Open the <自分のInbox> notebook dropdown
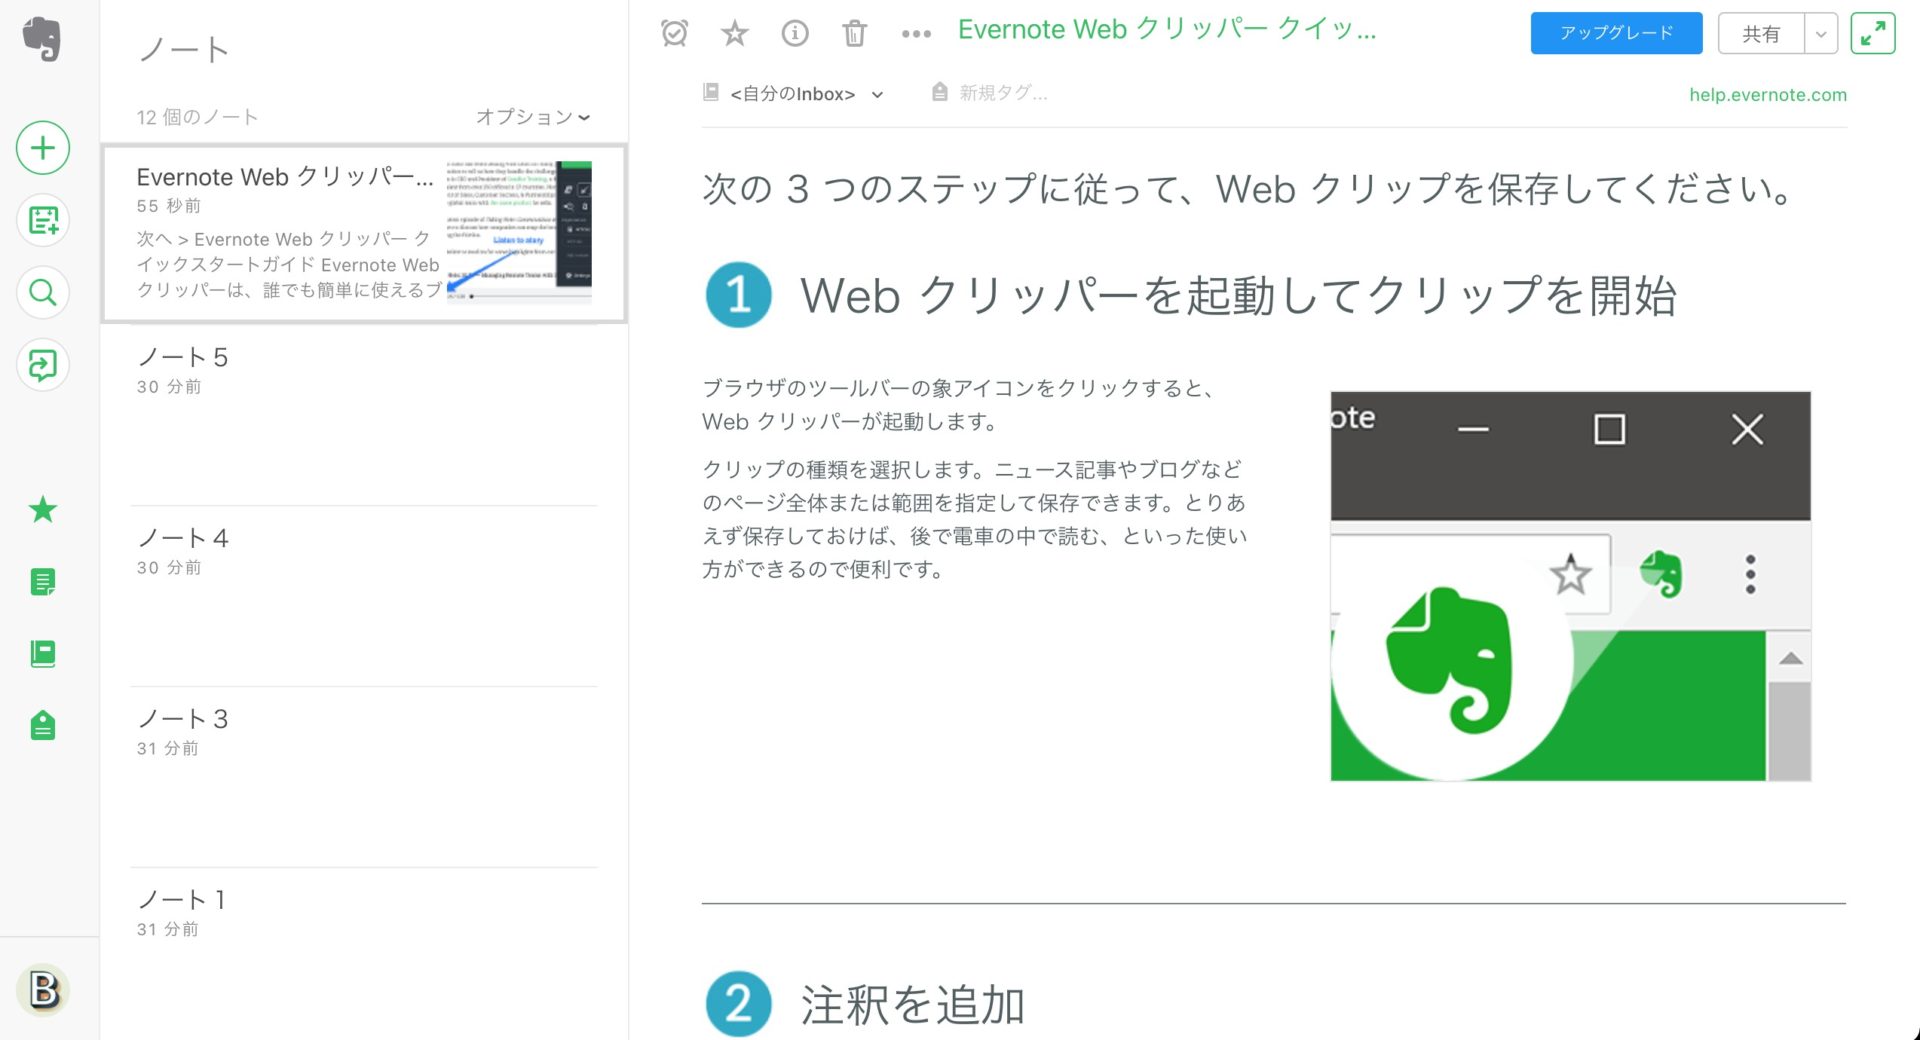Image resolution: width=1920 pixels, height=1040 pixels. (806, 93)
